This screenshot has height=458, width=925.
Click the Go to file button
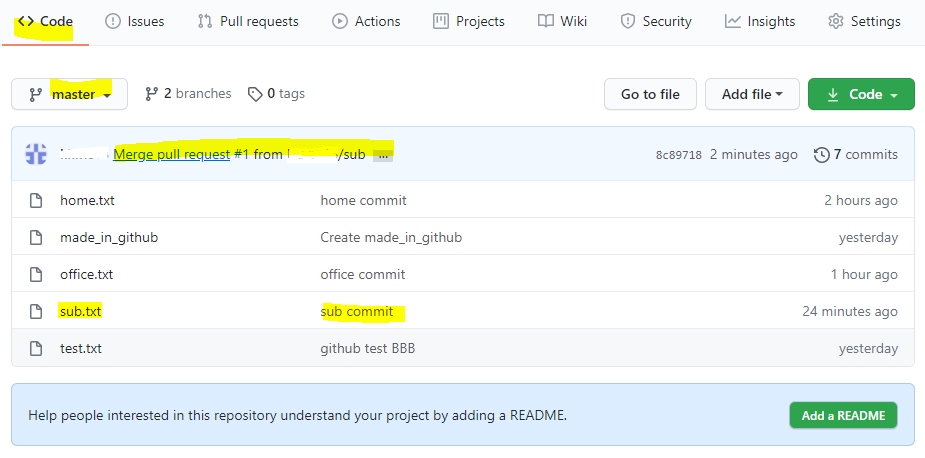click(650, 94)
